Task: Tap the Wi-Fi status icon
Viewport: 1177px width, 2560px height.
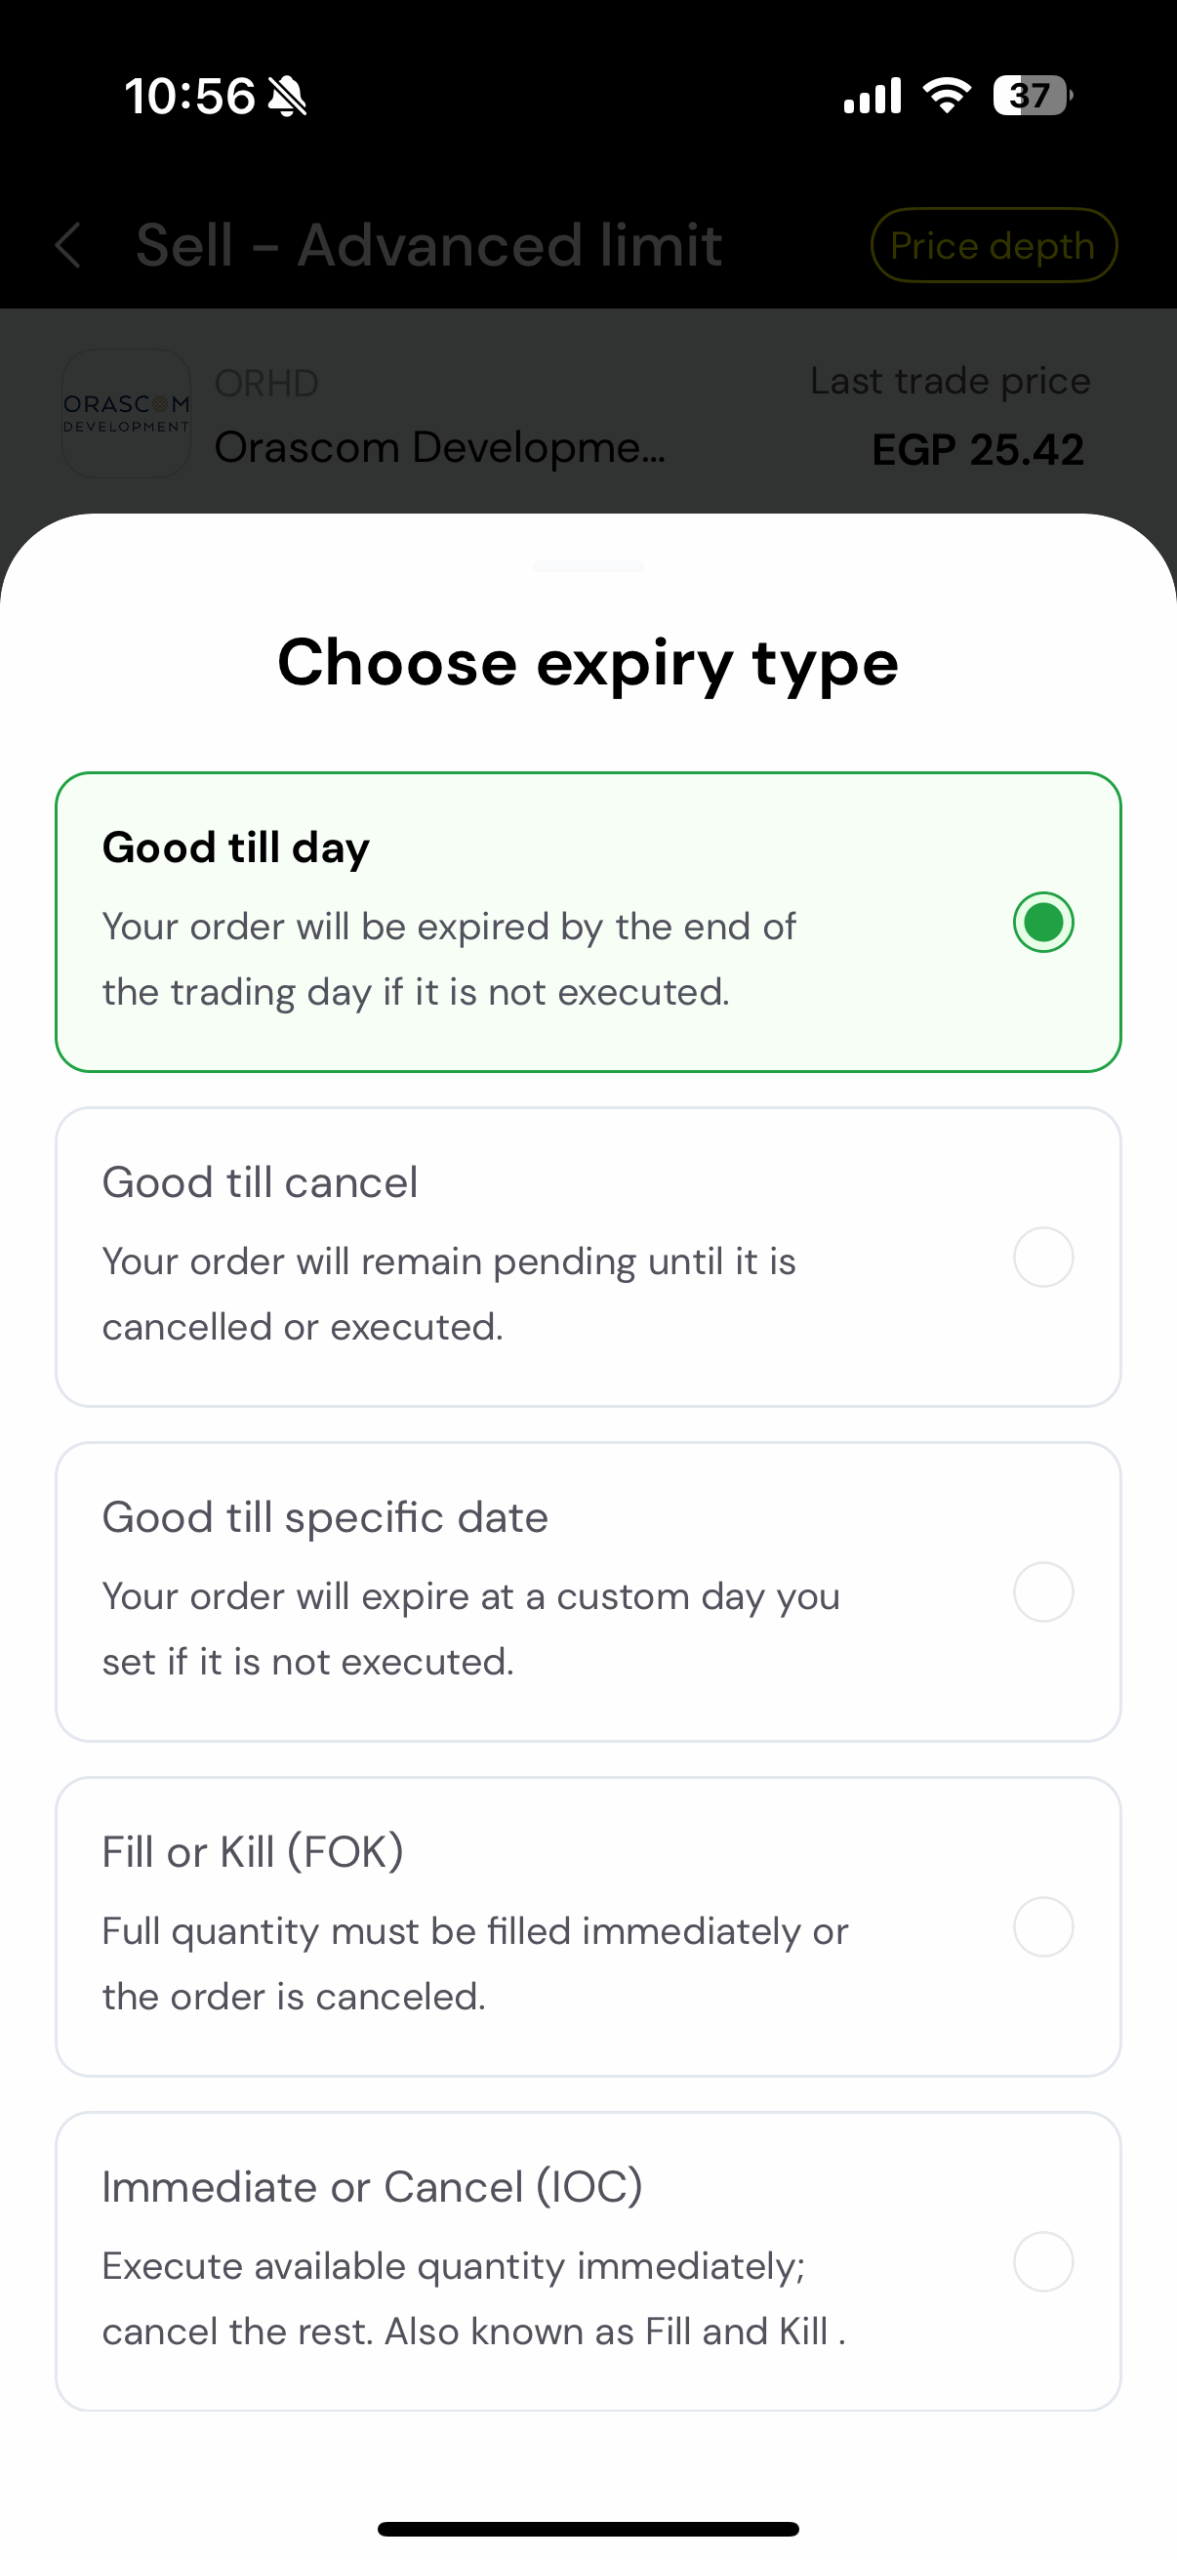Action: (946, 95)
